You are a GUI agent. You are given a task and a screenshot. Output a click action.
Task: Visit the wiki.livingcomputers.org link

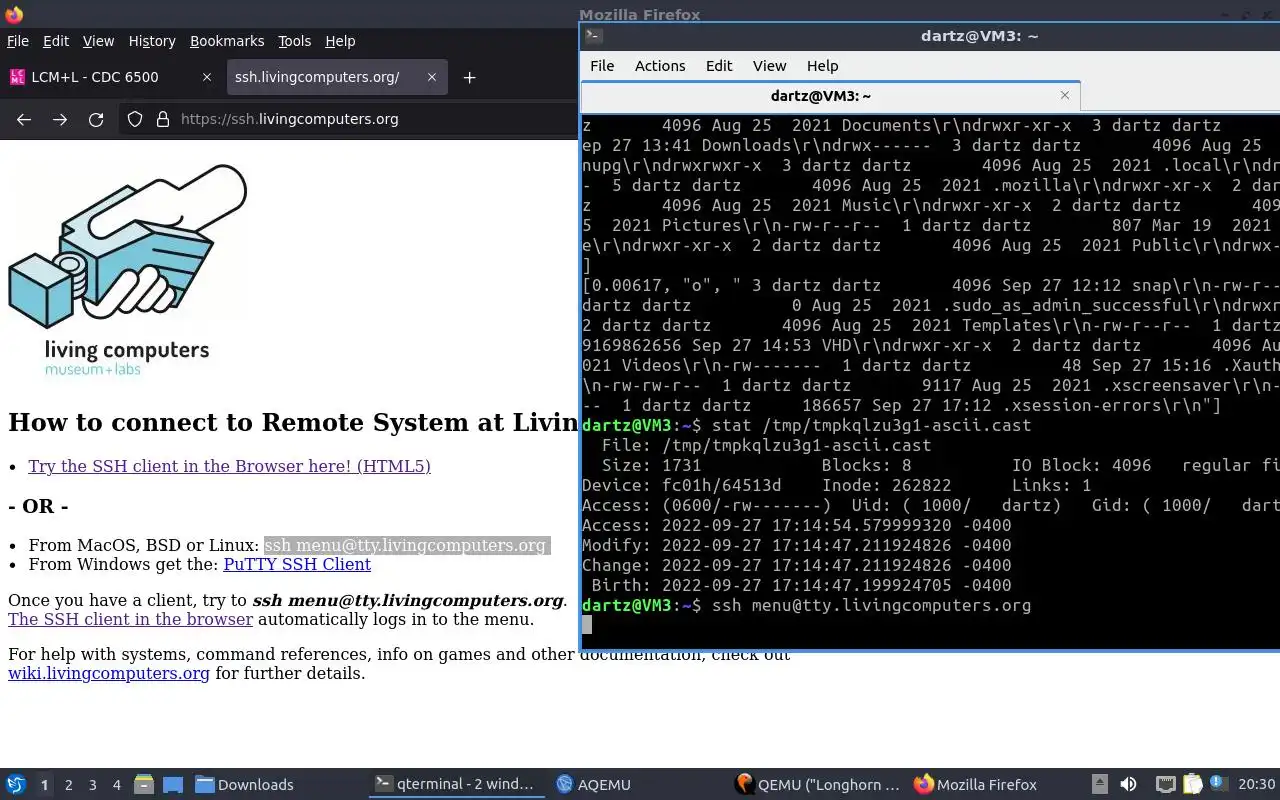pyautogui.click(x=109, y=673)
